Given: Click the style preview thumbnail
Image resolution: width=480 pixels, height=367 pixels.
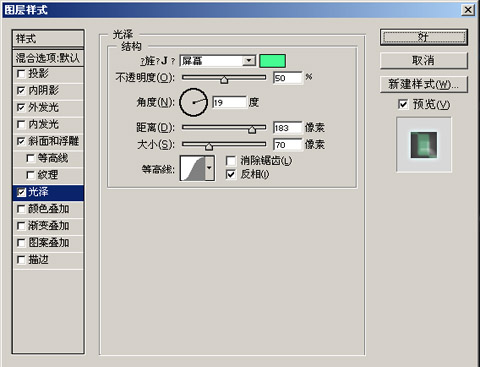Looking at the screenshot, I should [424, 145].
